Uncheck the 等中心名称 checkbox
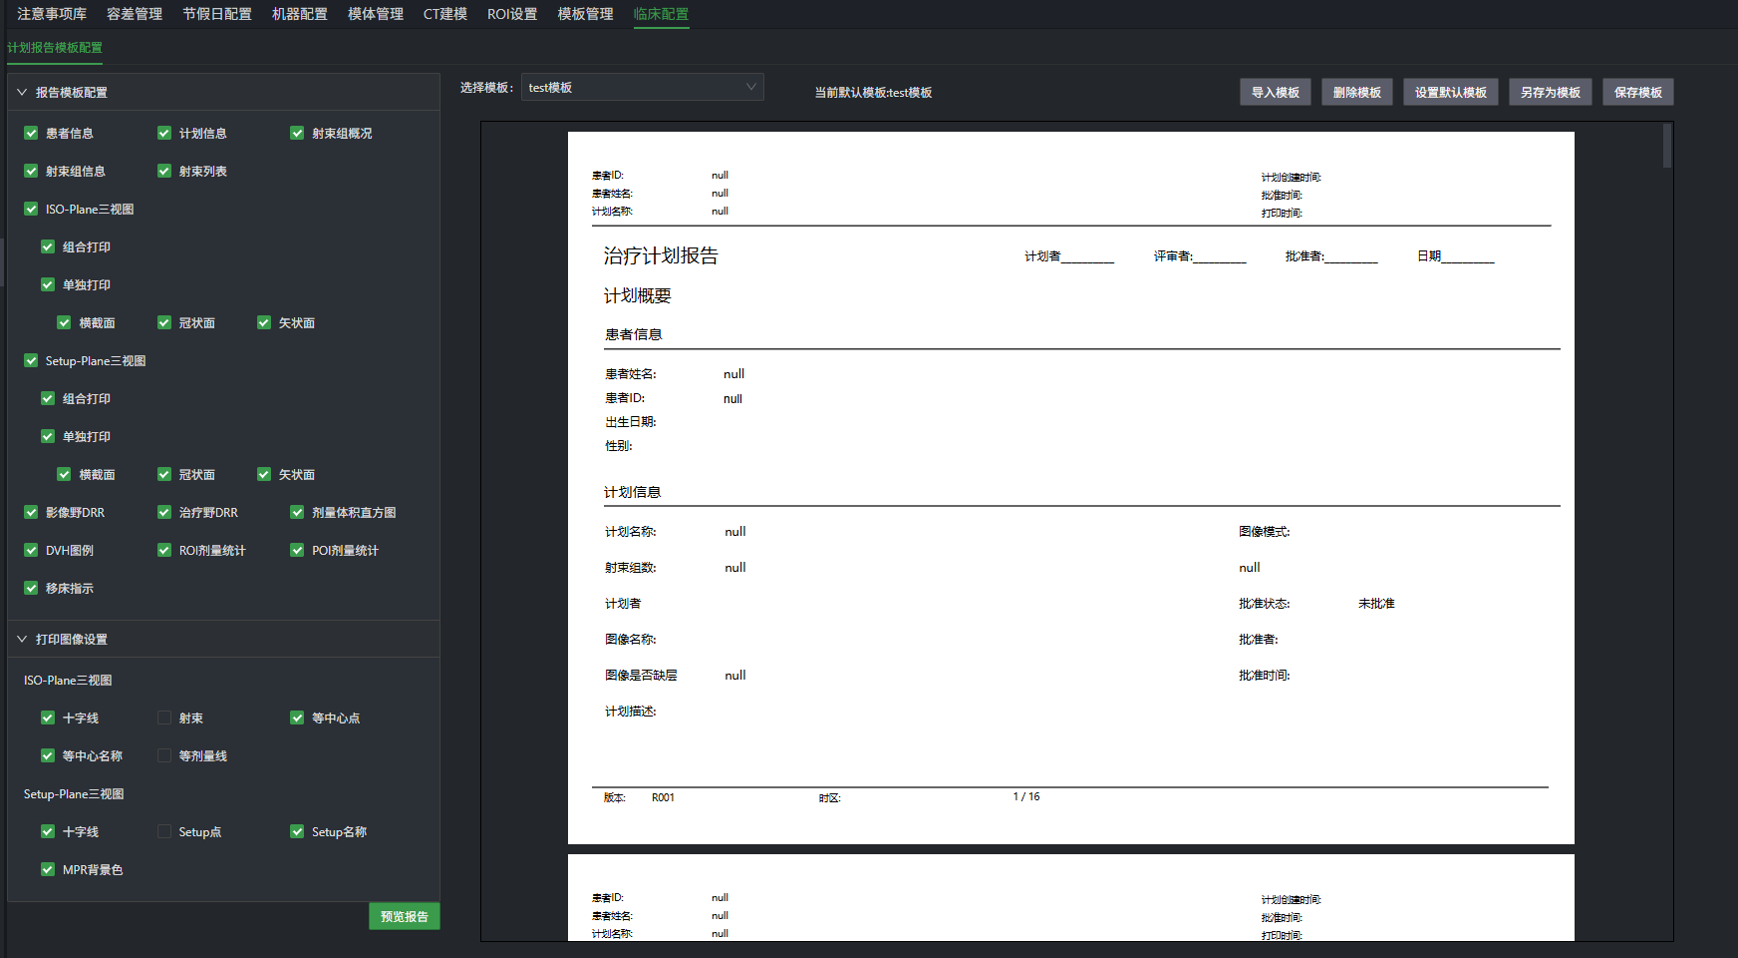 48,756
